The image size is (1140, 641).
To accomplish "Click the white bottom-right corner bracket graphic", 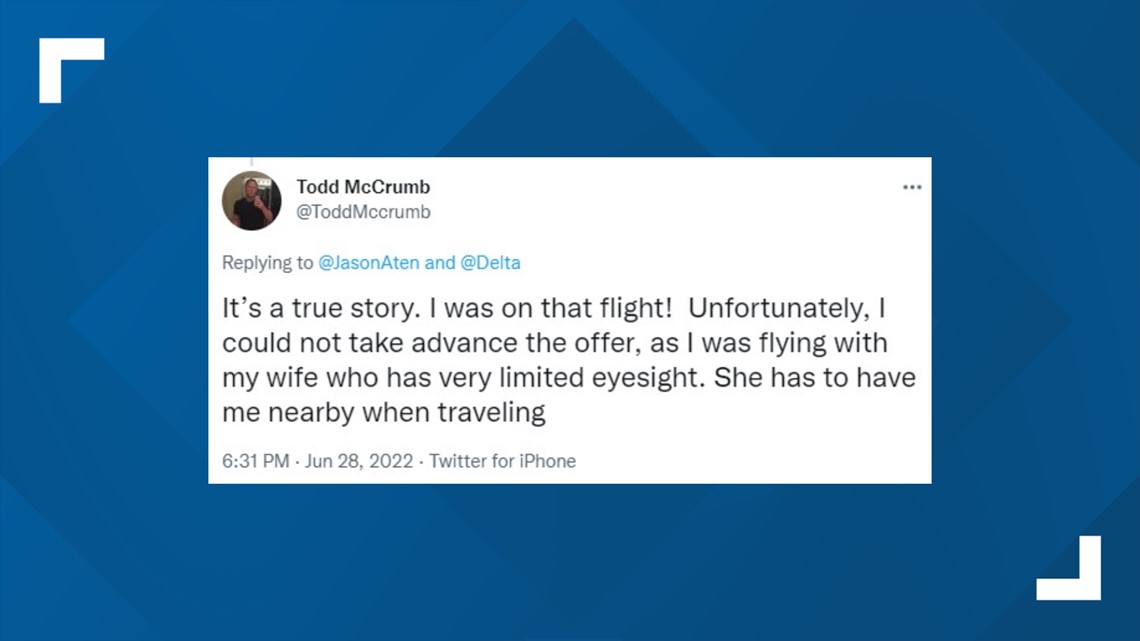I will (1069, 568).
